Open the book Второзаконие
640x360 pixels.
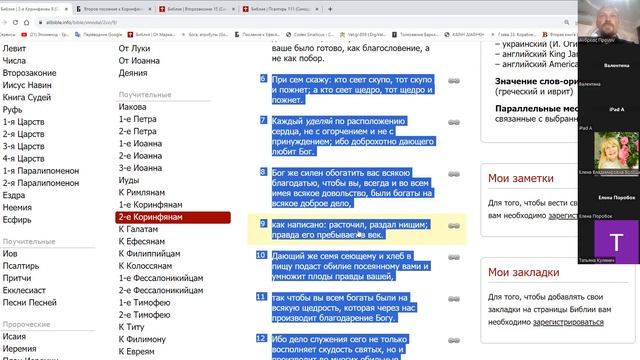[29, 73]
